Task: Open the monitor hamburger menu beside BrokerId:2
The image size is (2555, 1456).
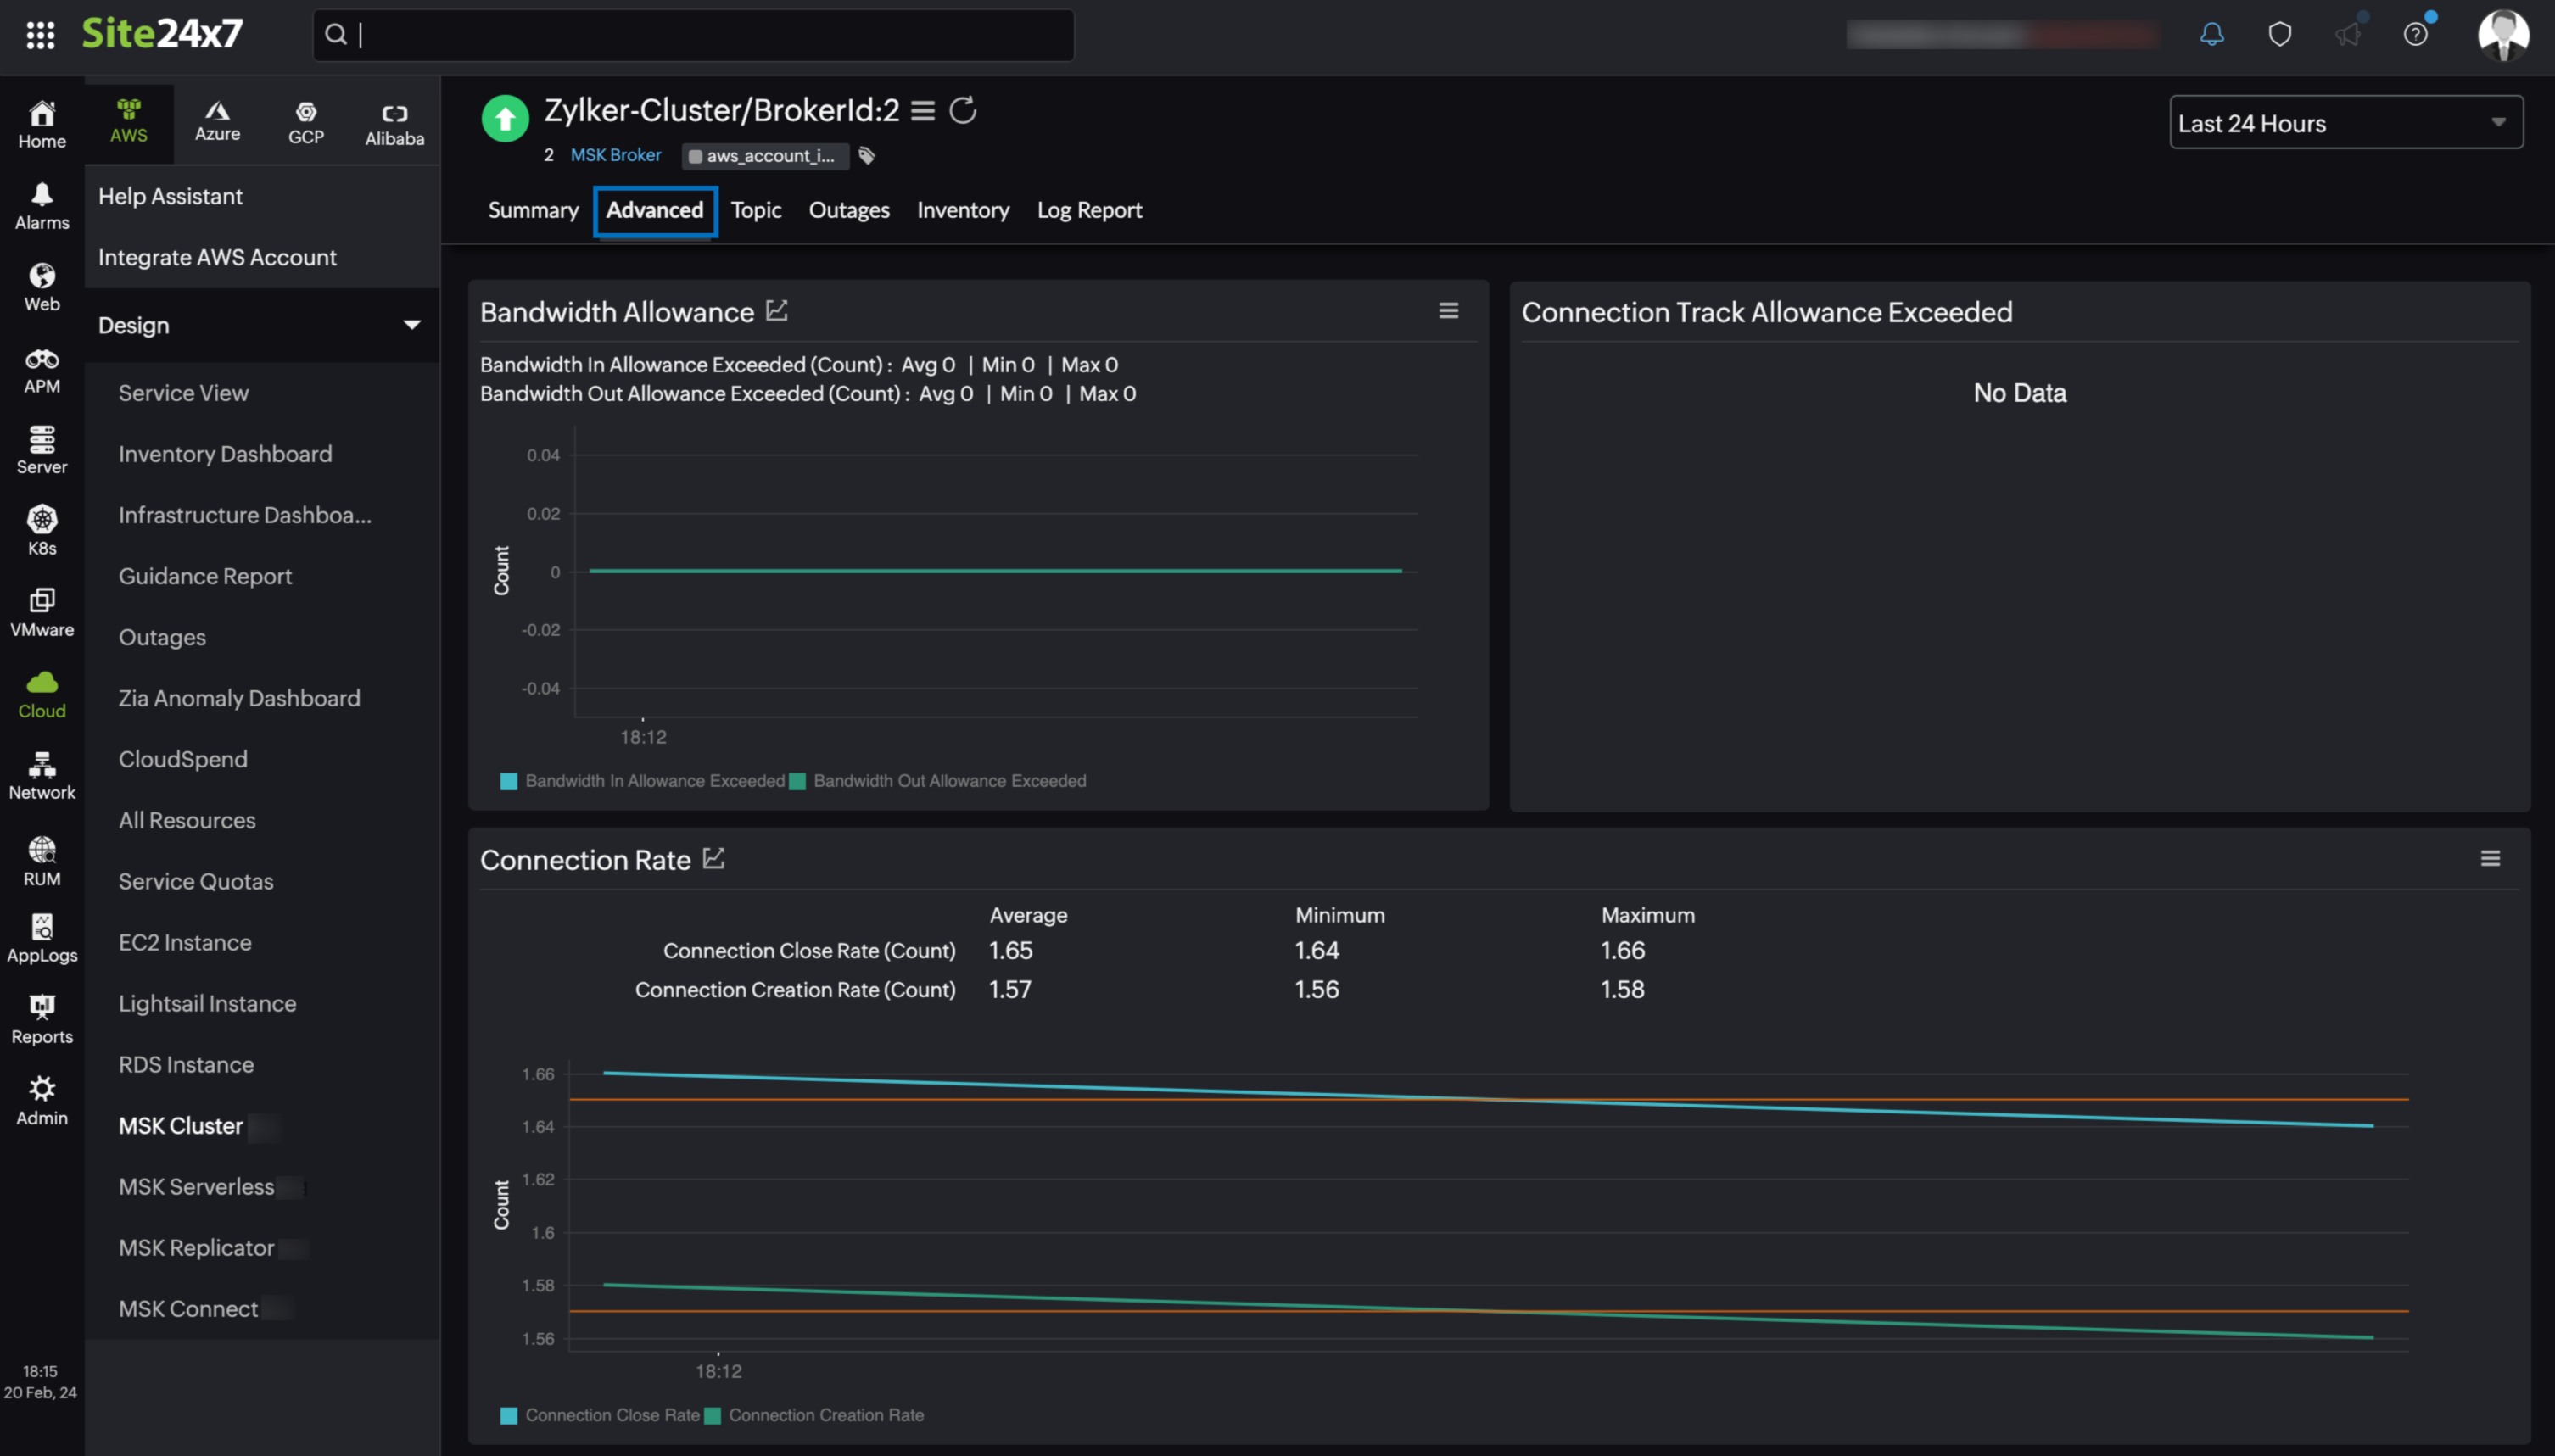Action: pyautogui.click(x=922, y=110)
